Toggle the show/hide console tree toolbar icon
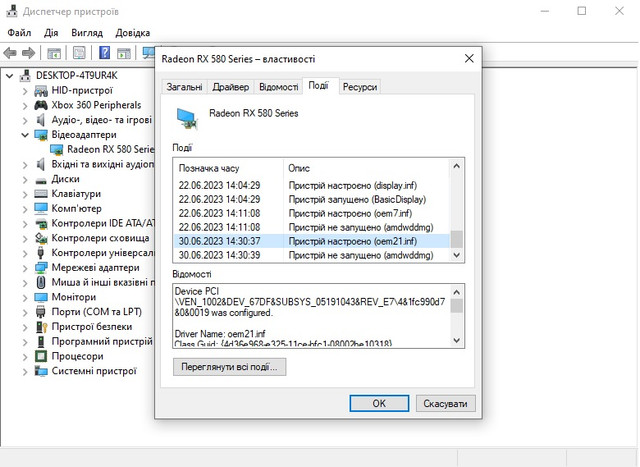 point(54,53)
